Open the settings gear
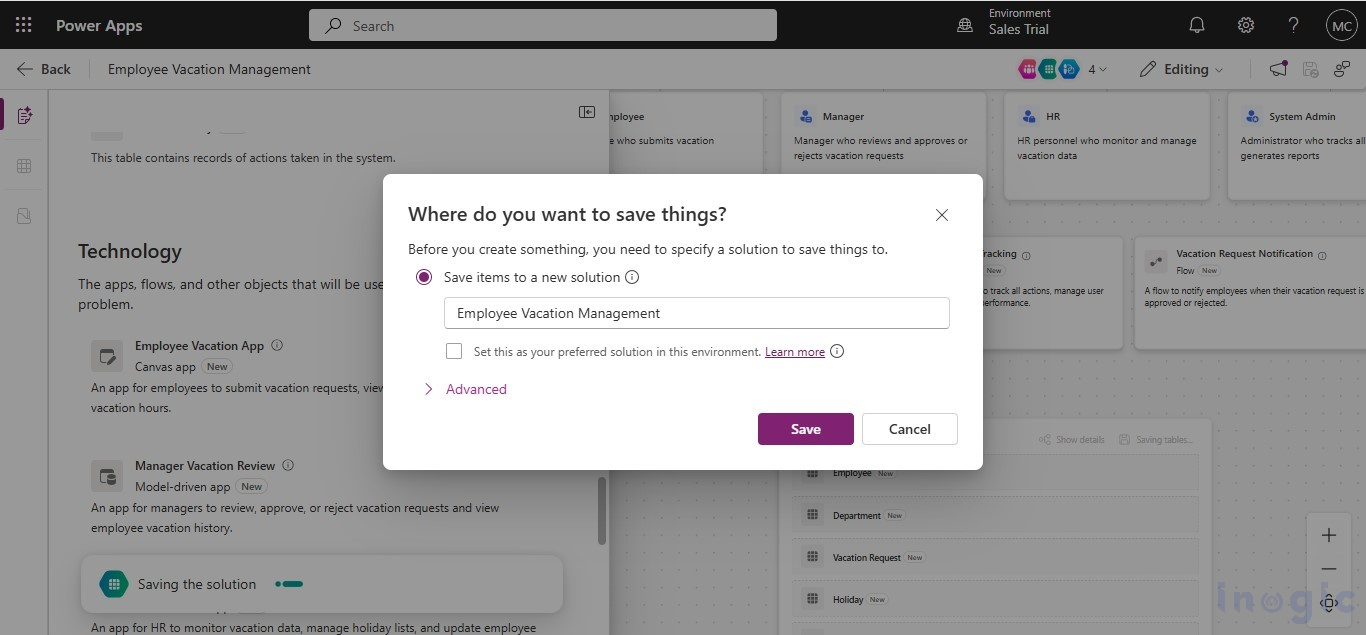 tap(1245, 26)
